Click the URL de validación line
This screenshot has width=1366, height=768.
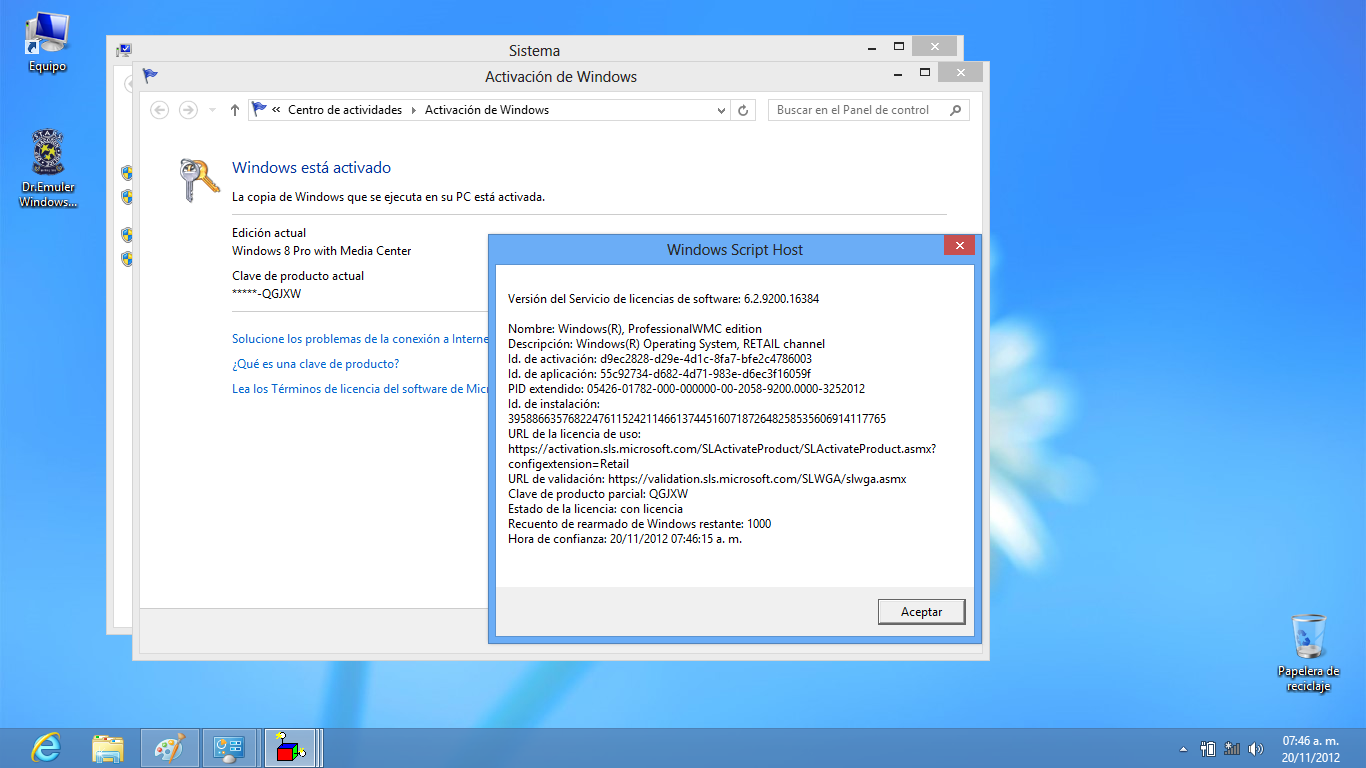(x=707, y=479)
